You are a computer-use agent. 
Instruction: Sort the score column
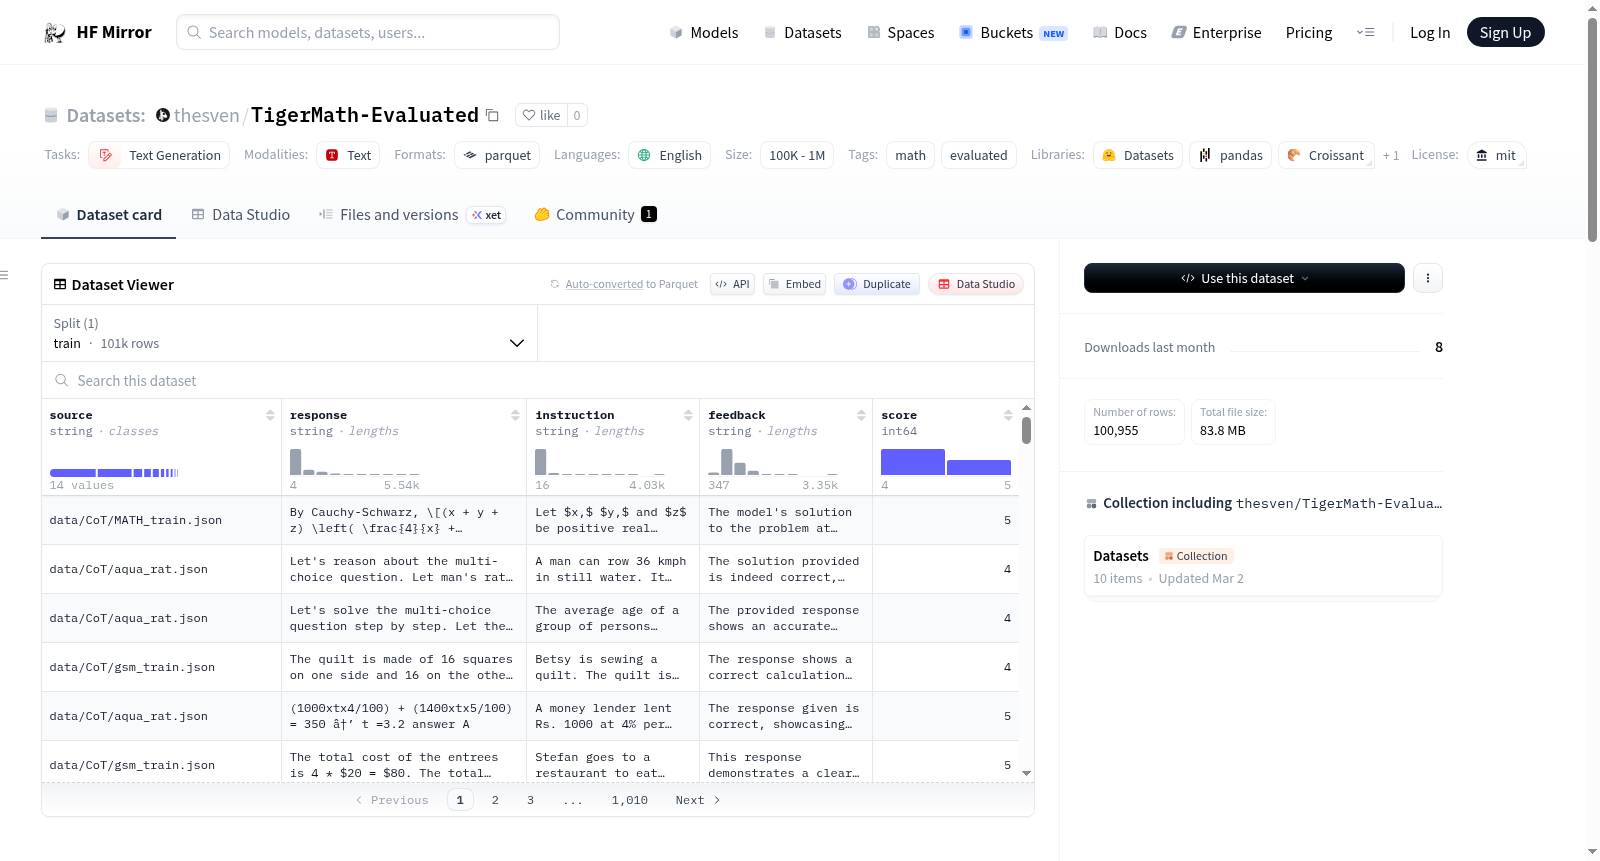click(x=1008, y=415)
